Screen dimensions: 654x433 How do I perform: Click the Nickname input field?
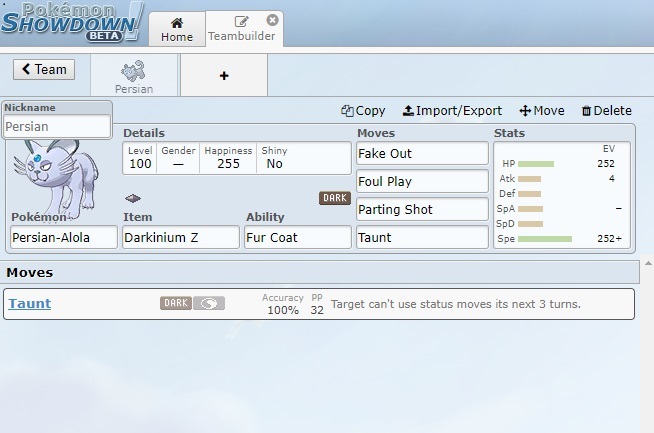click(x=57, y=127)
